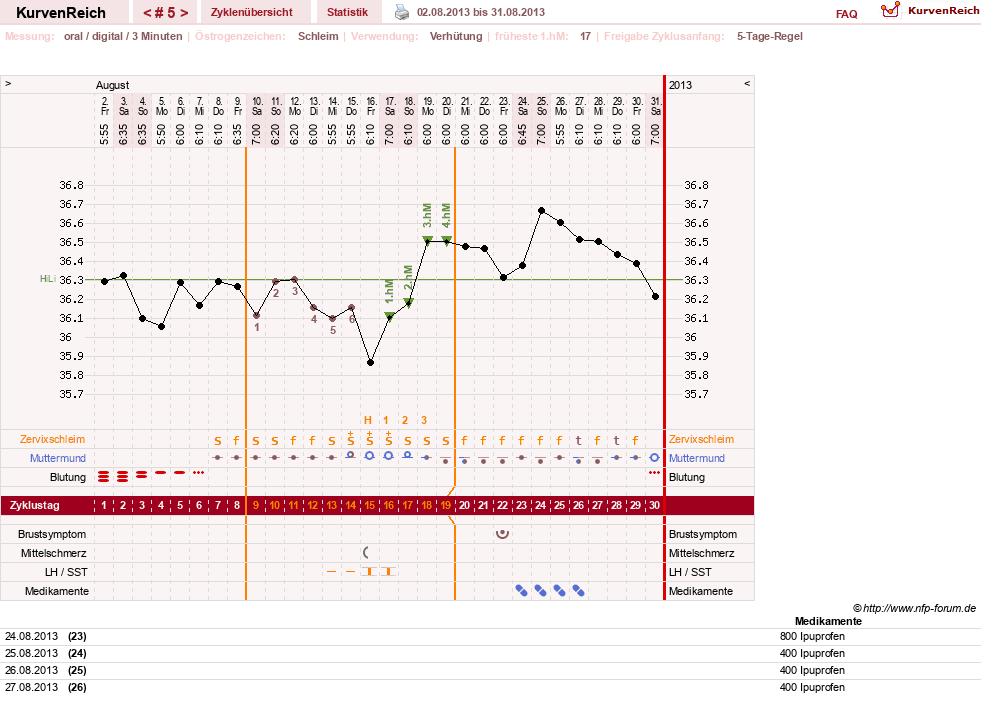Click the left Brustsymptom row label
This screenshot has height=720, width=981.
[x=52, y=534]
